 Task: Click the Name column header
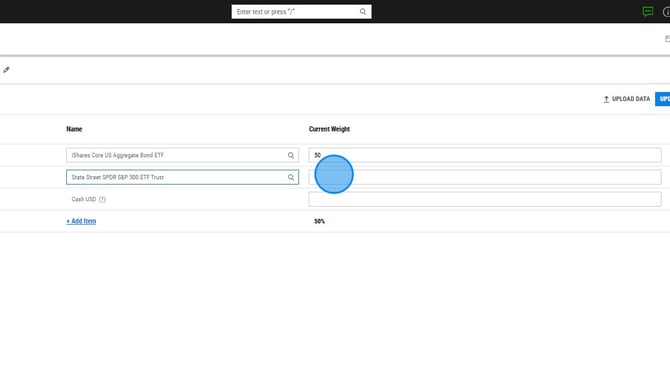74,129
